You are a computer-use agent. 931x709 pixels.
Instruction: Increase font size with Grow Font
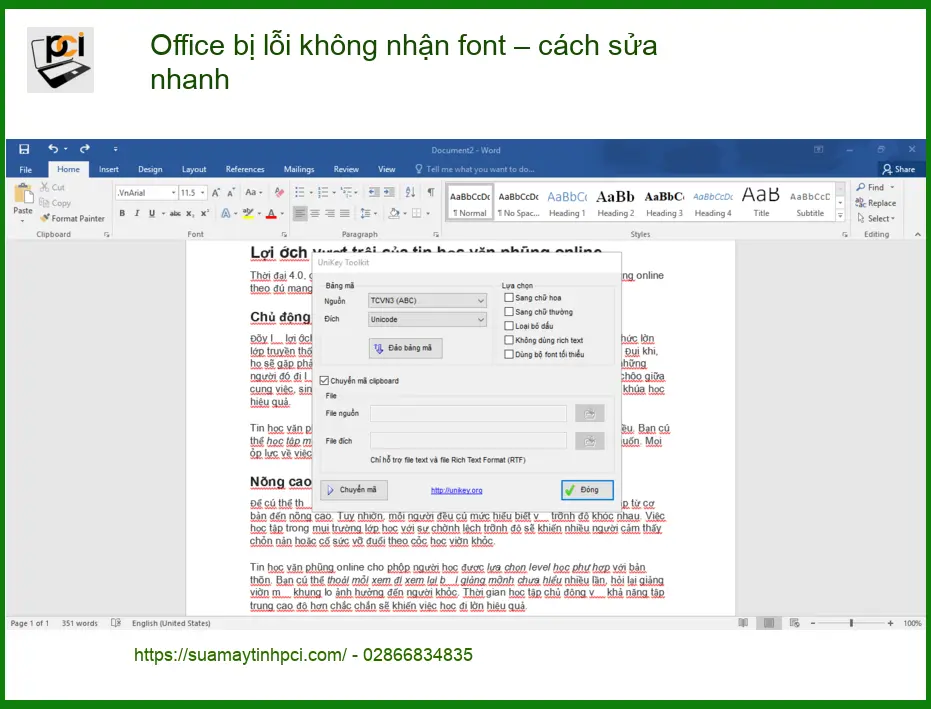pos(216,192)
